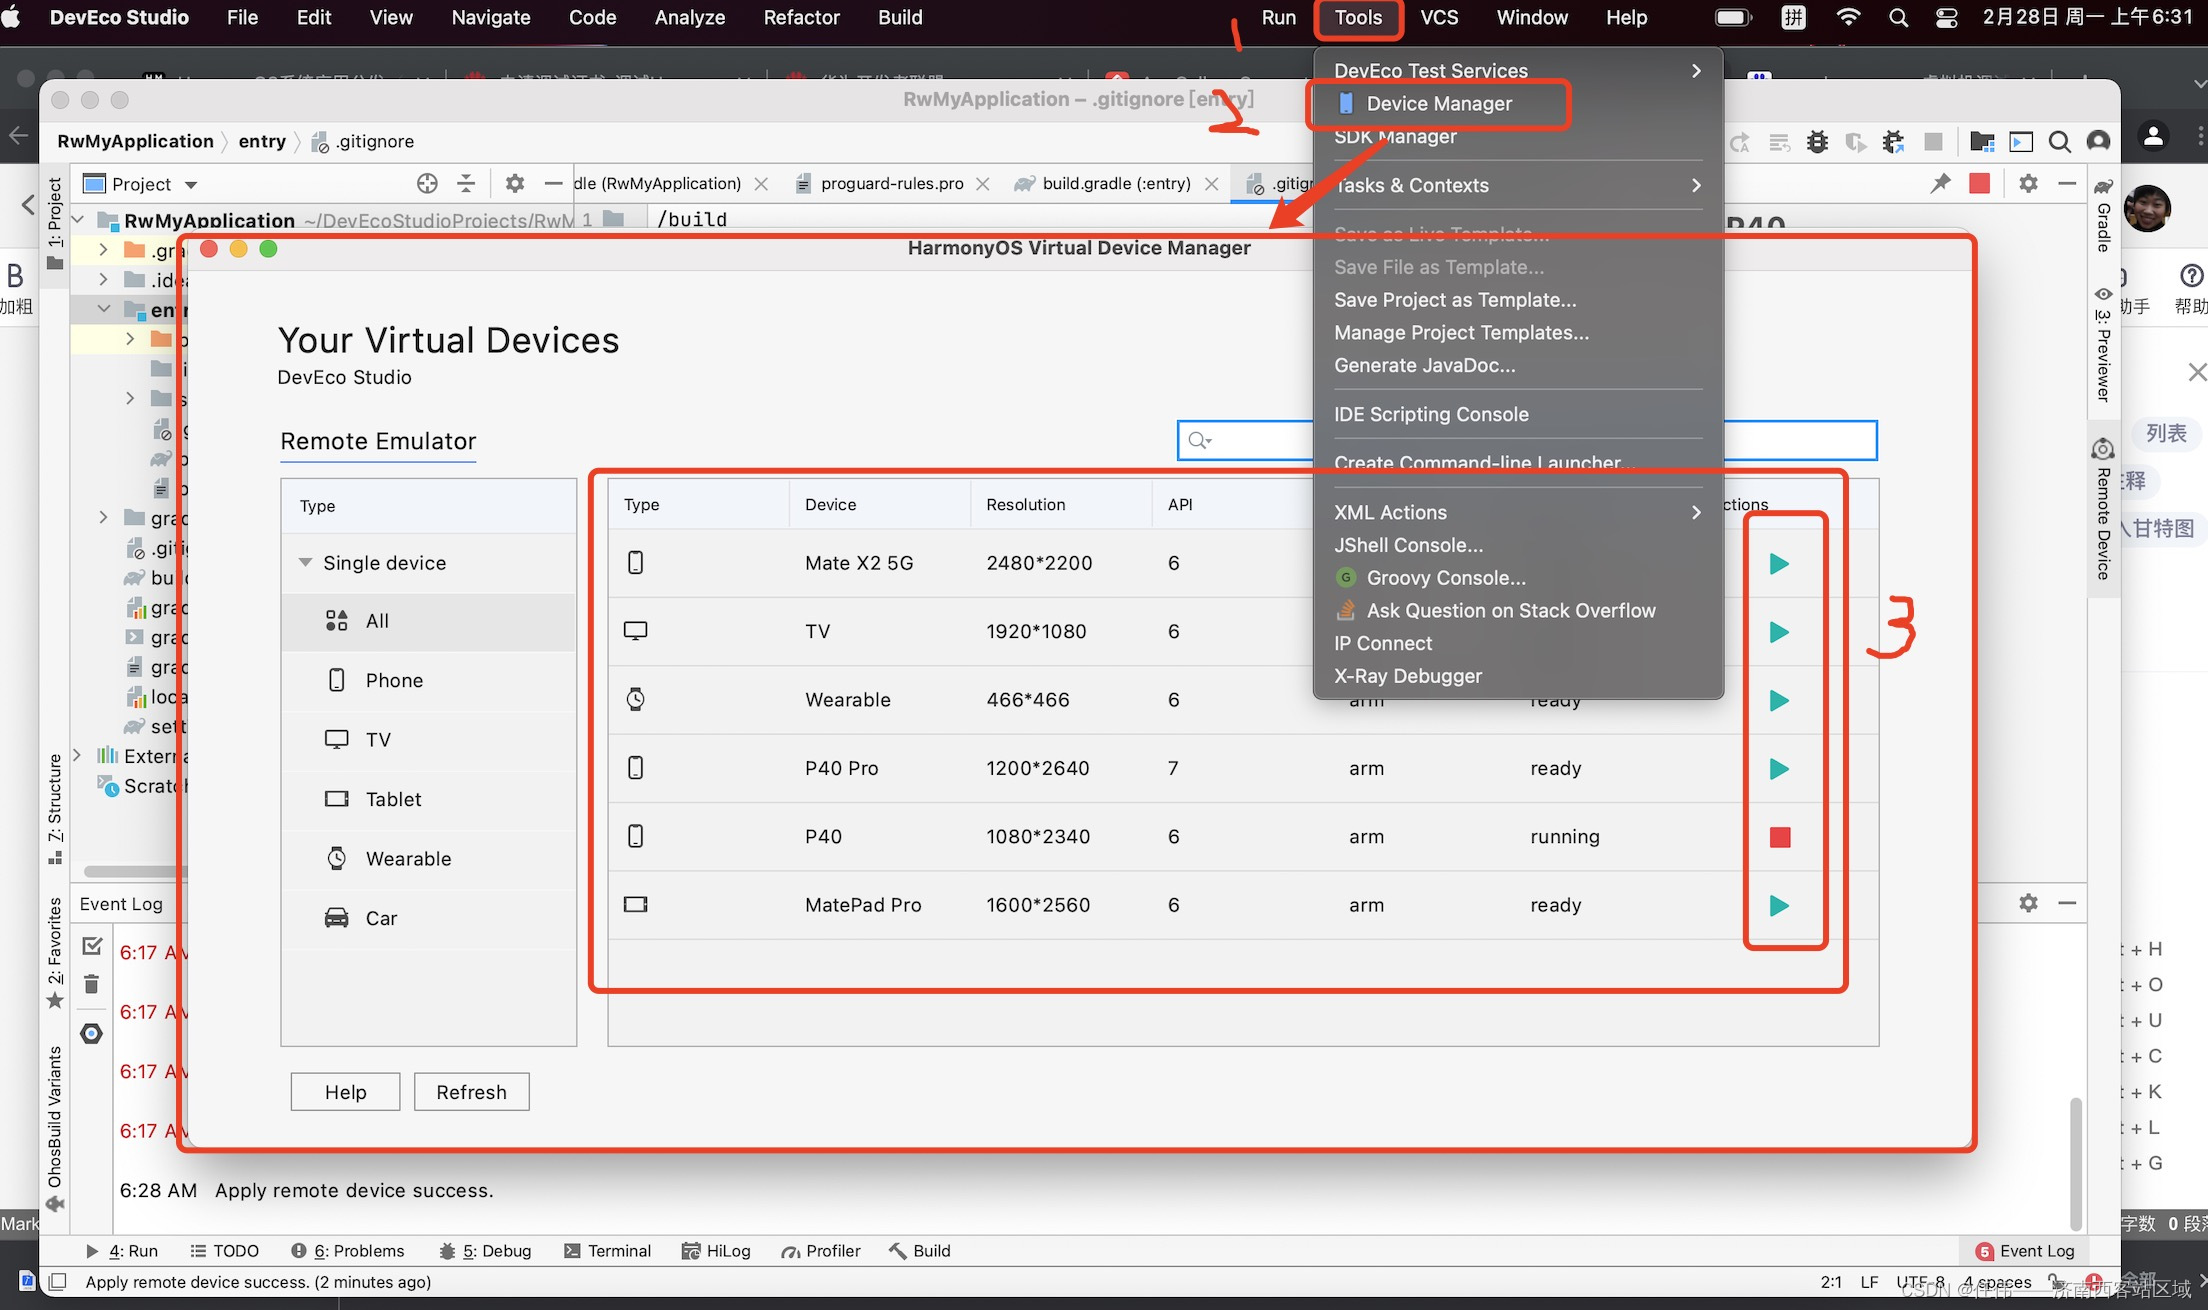Open the OhosBuild Variants panel
Image resolution: width=2208 pixels, height=1310 pixels.
56,1128
